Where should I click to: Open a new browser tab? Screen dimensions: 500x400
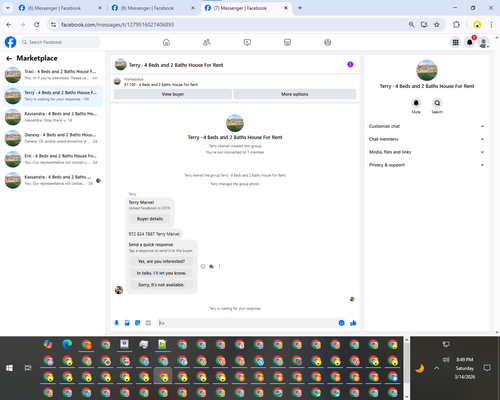[x=300, y=8]
